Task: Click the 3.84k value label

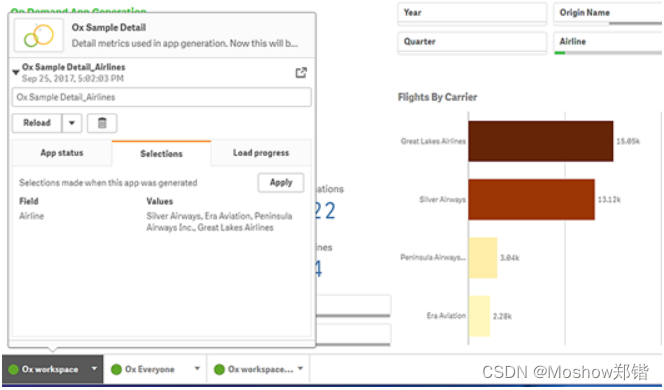Action: pos(510,257)
